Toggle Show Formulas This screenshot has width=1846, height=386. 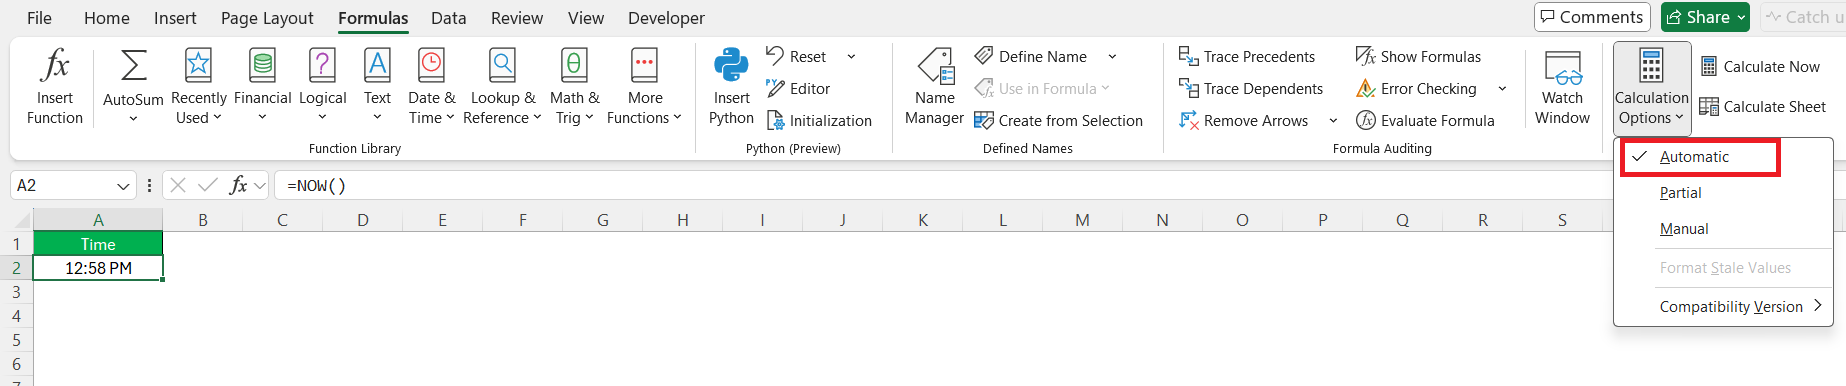[x=1418, y=57]
